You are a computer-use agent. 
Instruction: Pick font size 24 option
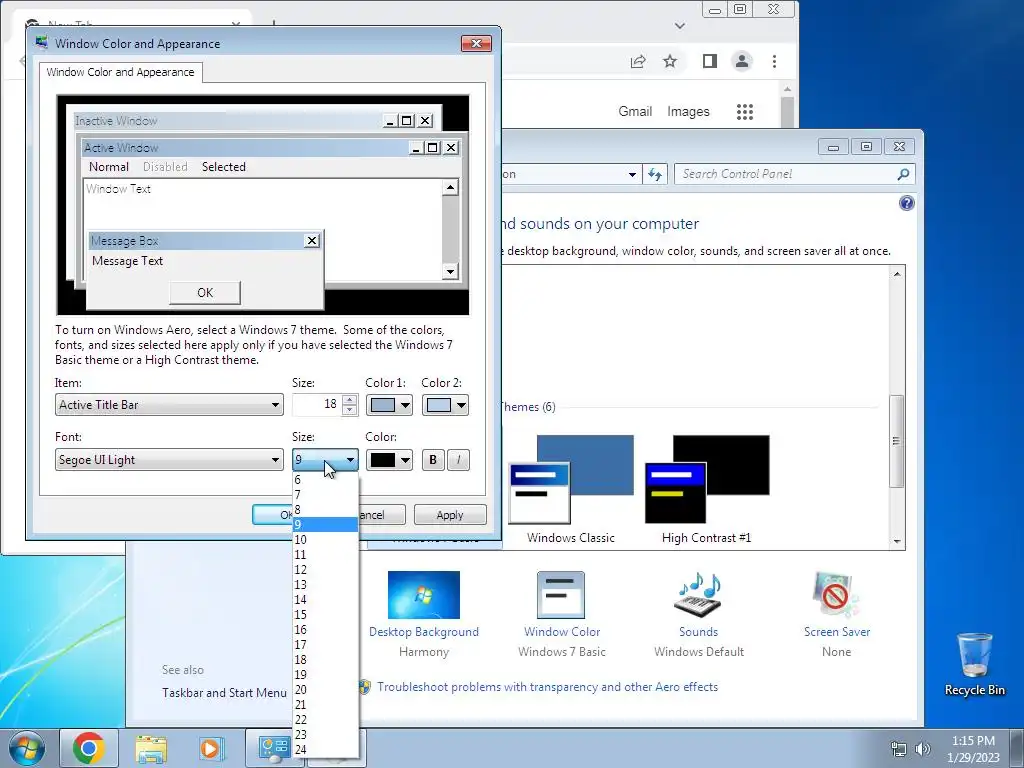click(x=325, y=750)
